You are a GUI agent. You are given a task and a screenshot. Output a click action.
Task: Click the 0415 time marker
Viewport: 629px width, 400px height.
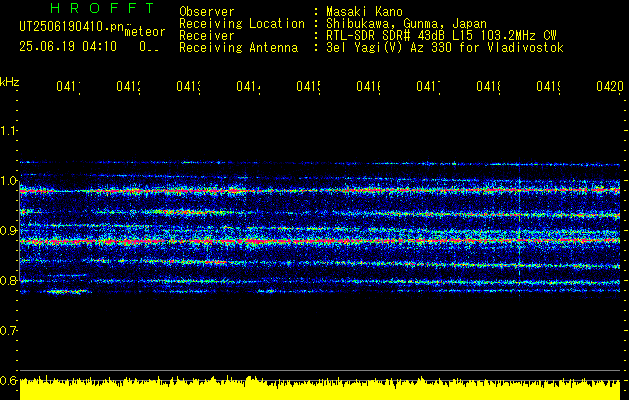tap(308, 86)
